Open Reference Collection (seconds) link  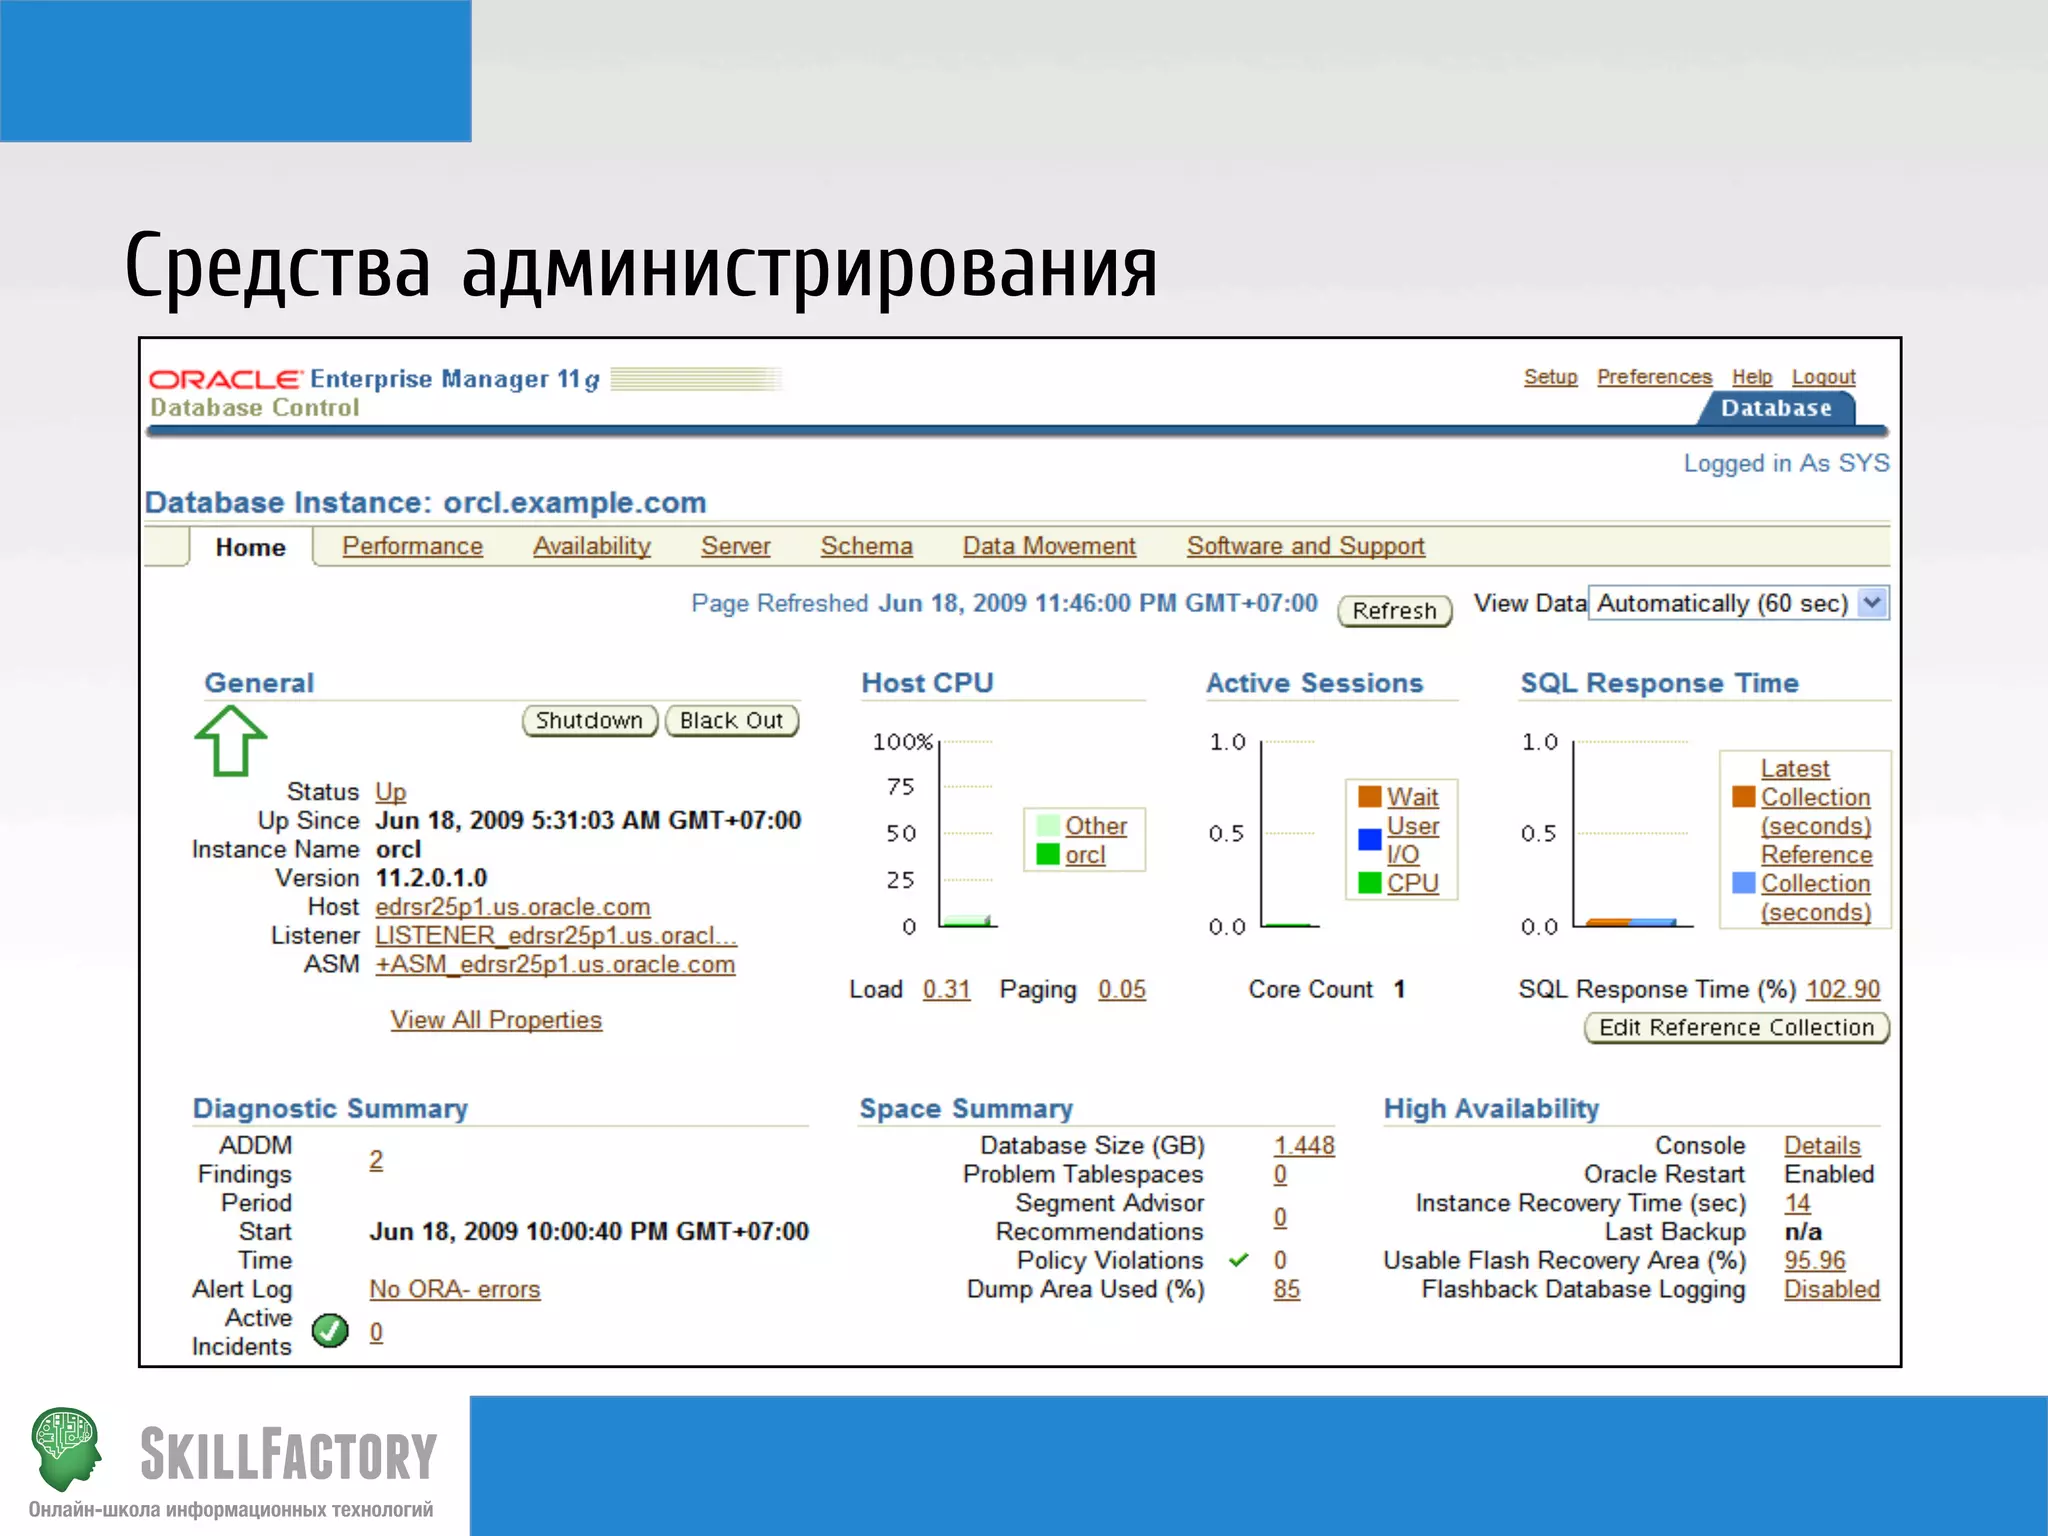coord(1816,883)
